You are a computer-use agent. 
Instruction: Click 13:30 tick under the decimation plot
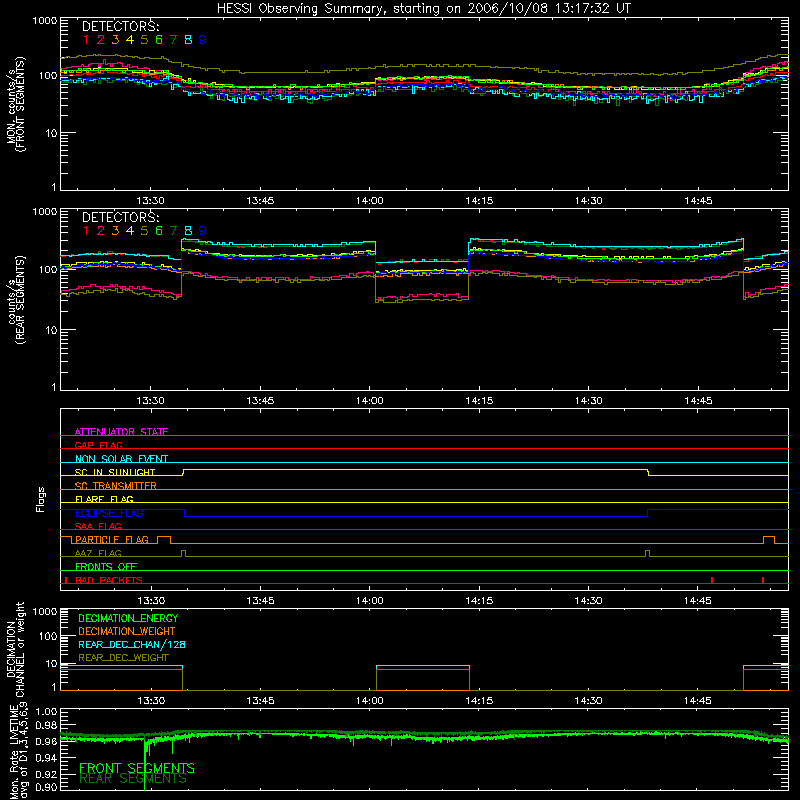point(151,701)
